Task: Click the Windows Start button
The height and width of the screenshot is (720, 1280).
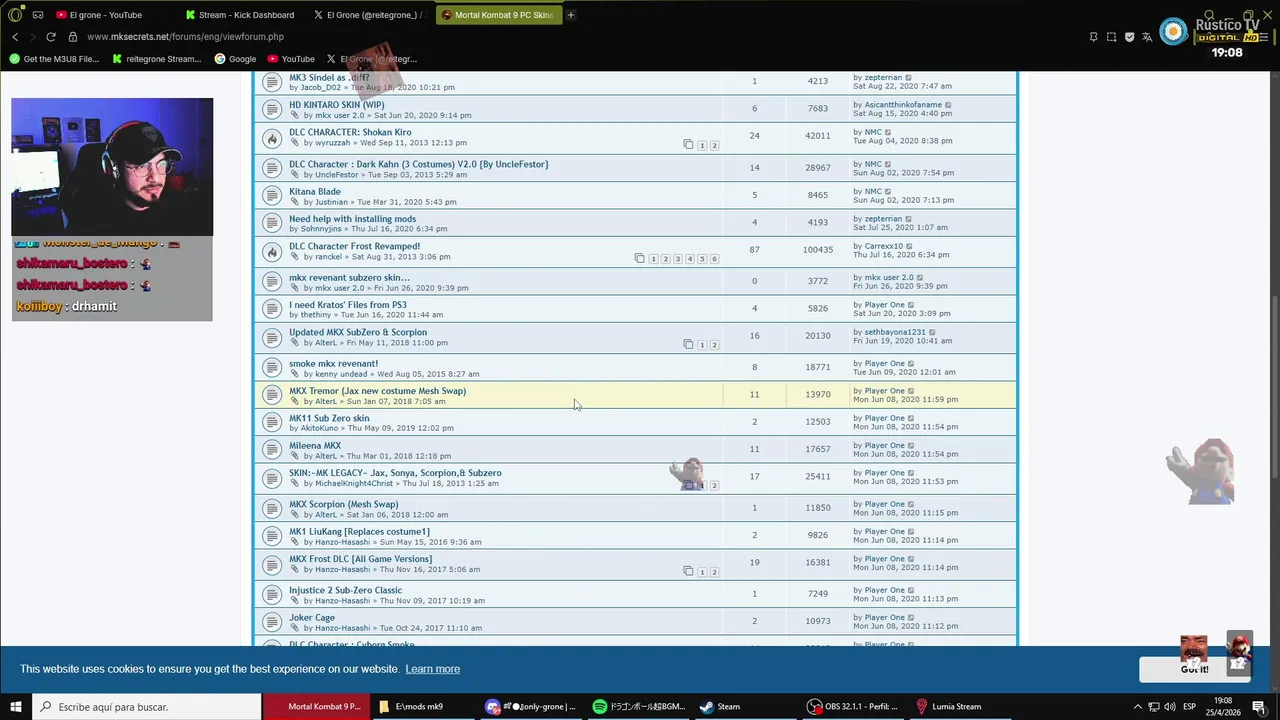Action: [x=16, y=707]
